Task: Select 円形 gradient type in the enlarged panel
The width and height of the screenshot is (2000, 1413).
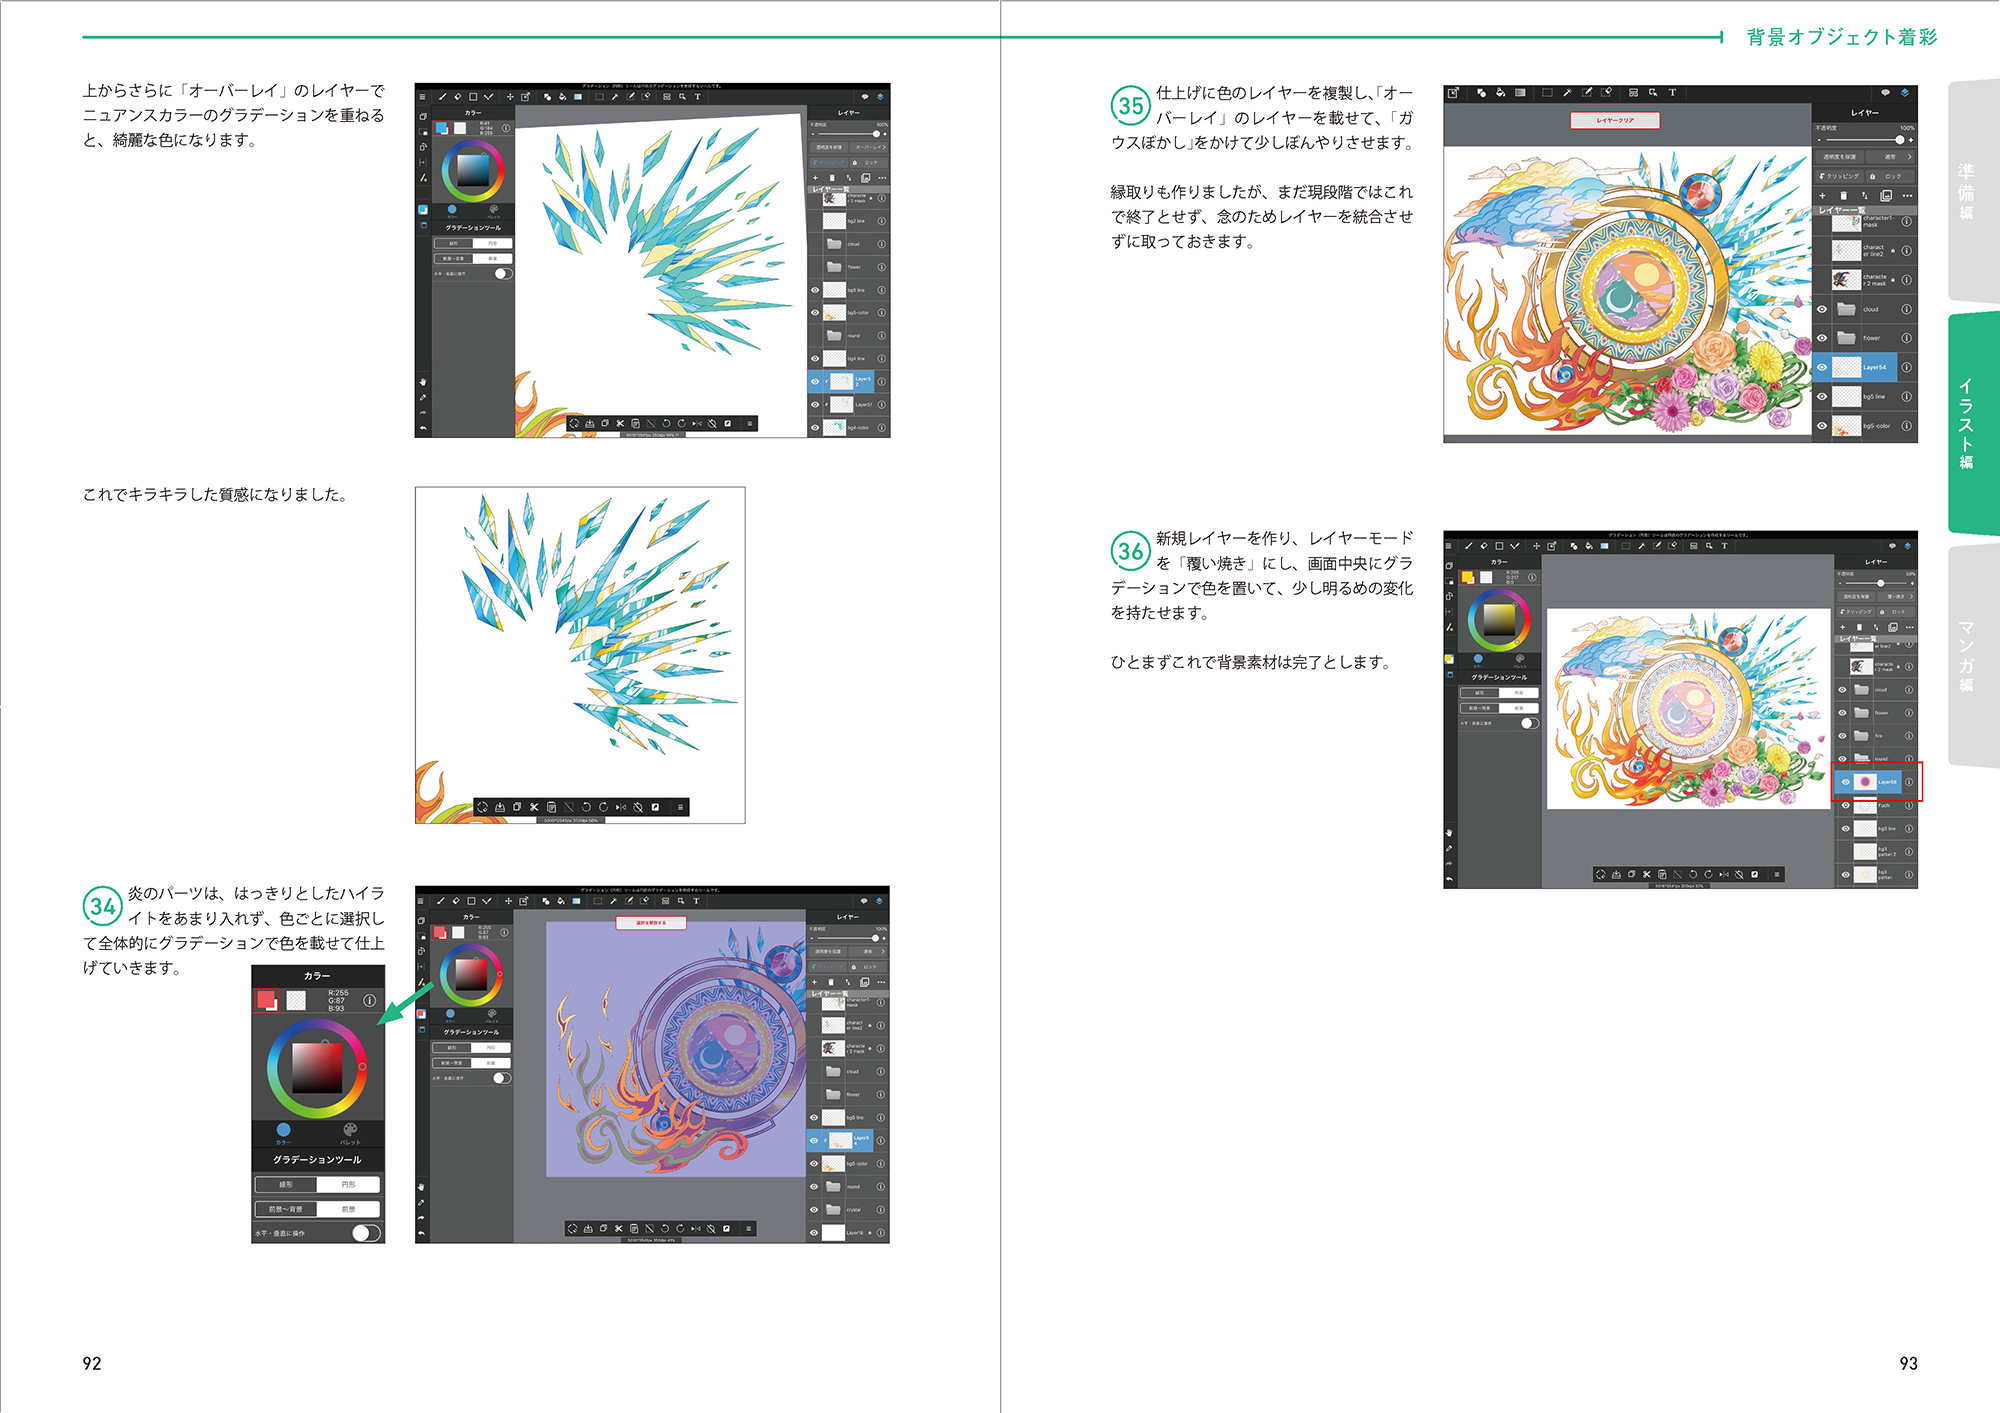Action: coord(348,1184)
